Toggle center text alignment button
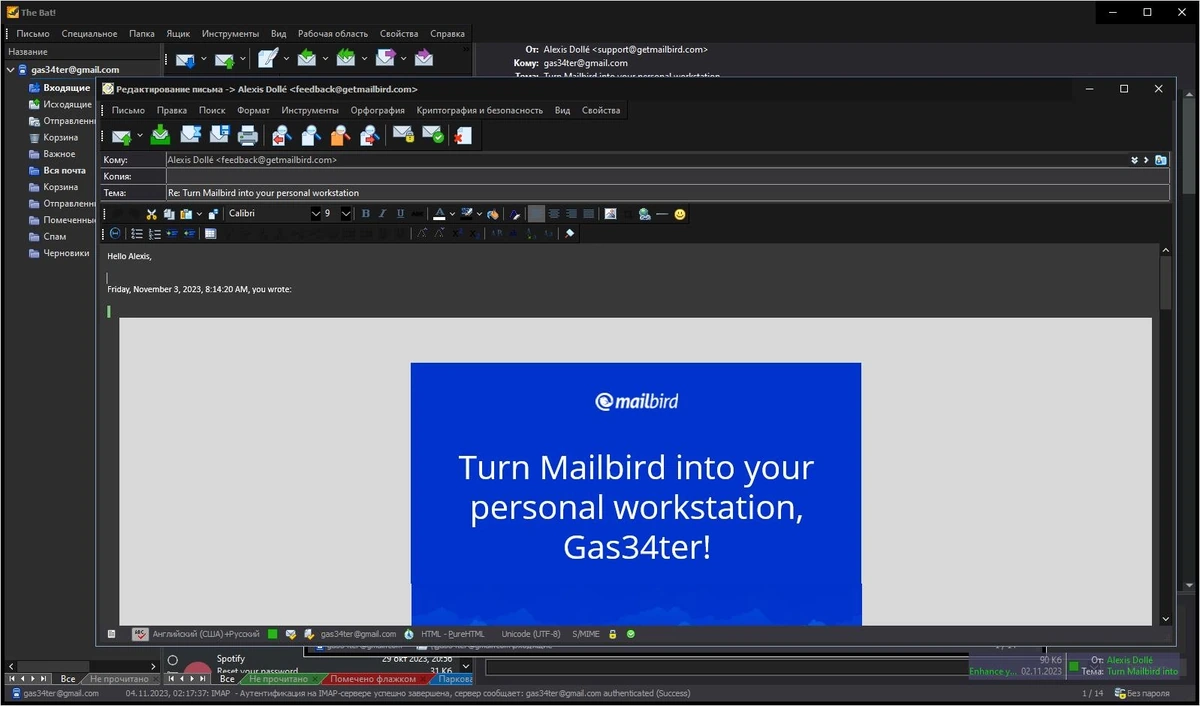This screenshot has width=1200, height=706. pos(554,214)
